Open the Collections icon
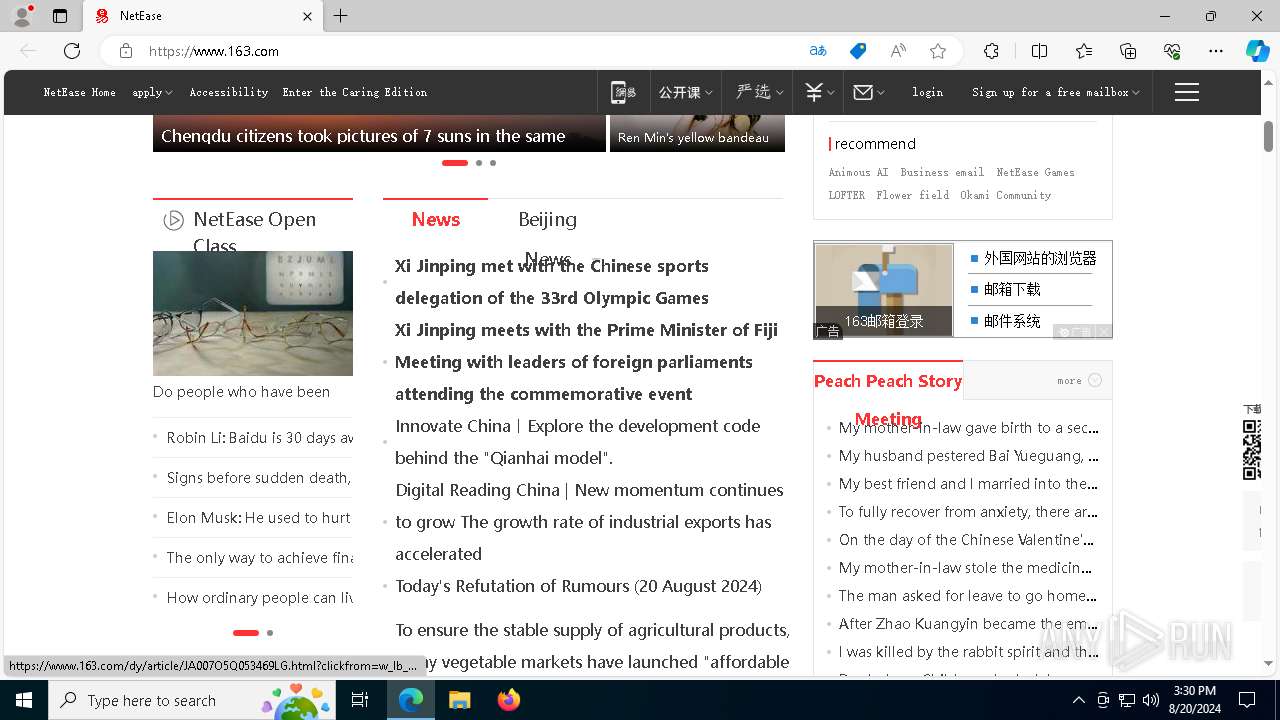The height and width of the screenshot is (720, 1280). (x=1128, y=51)
